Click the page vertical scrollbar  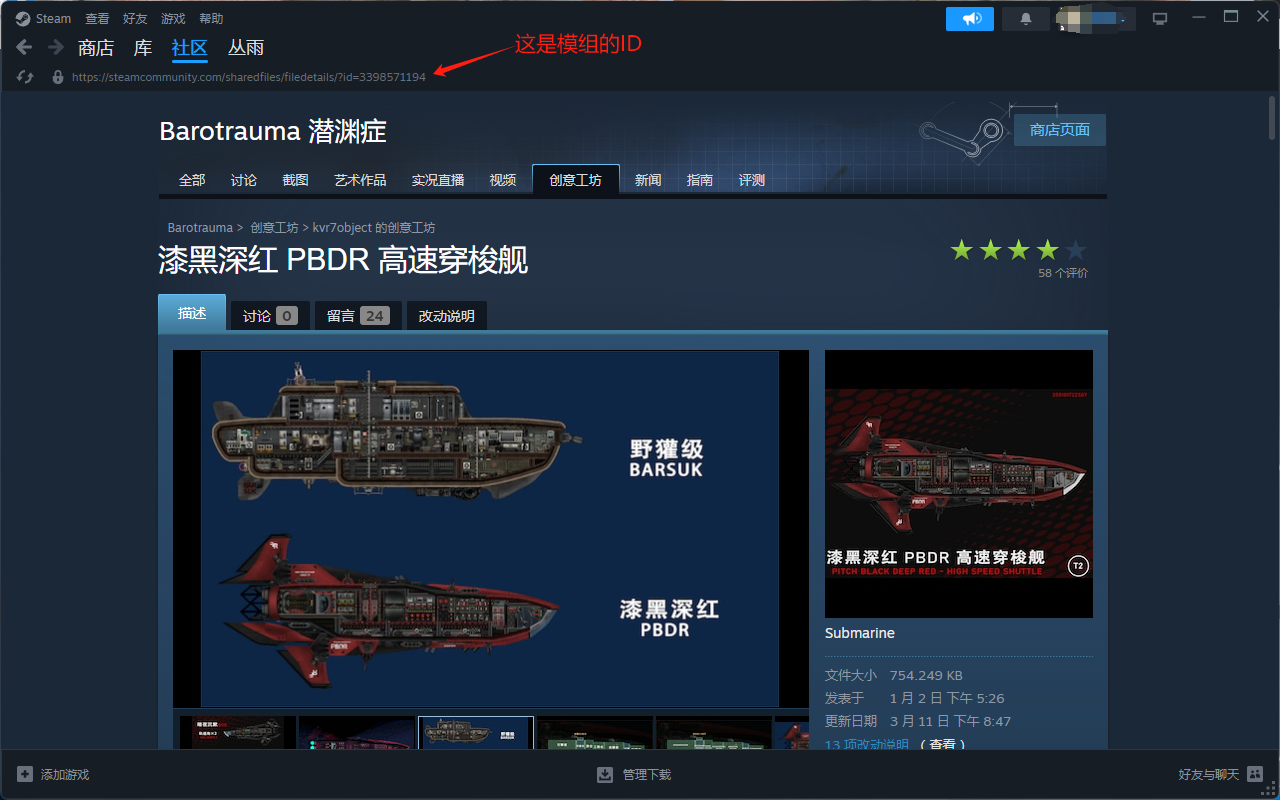pos(1272,120)
